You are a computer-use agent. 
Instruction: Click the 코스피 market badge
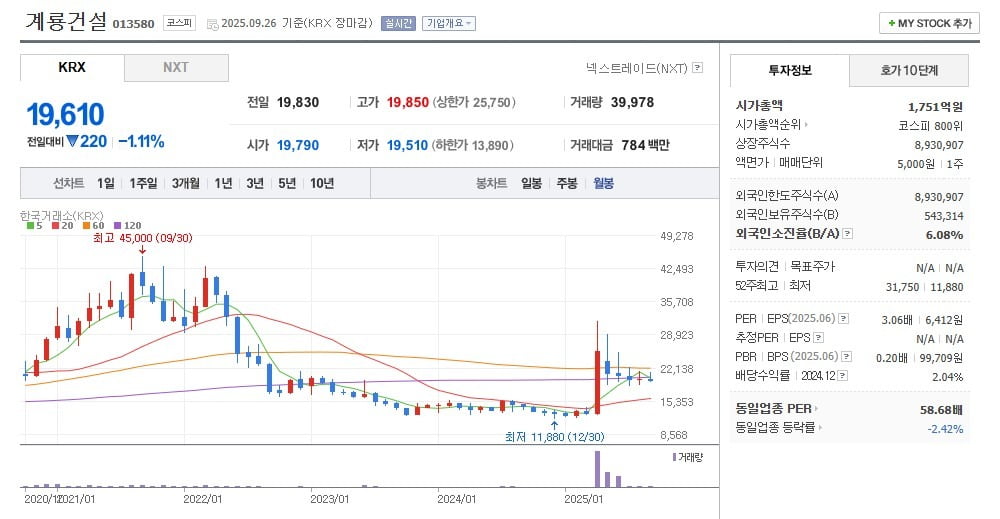179,23
